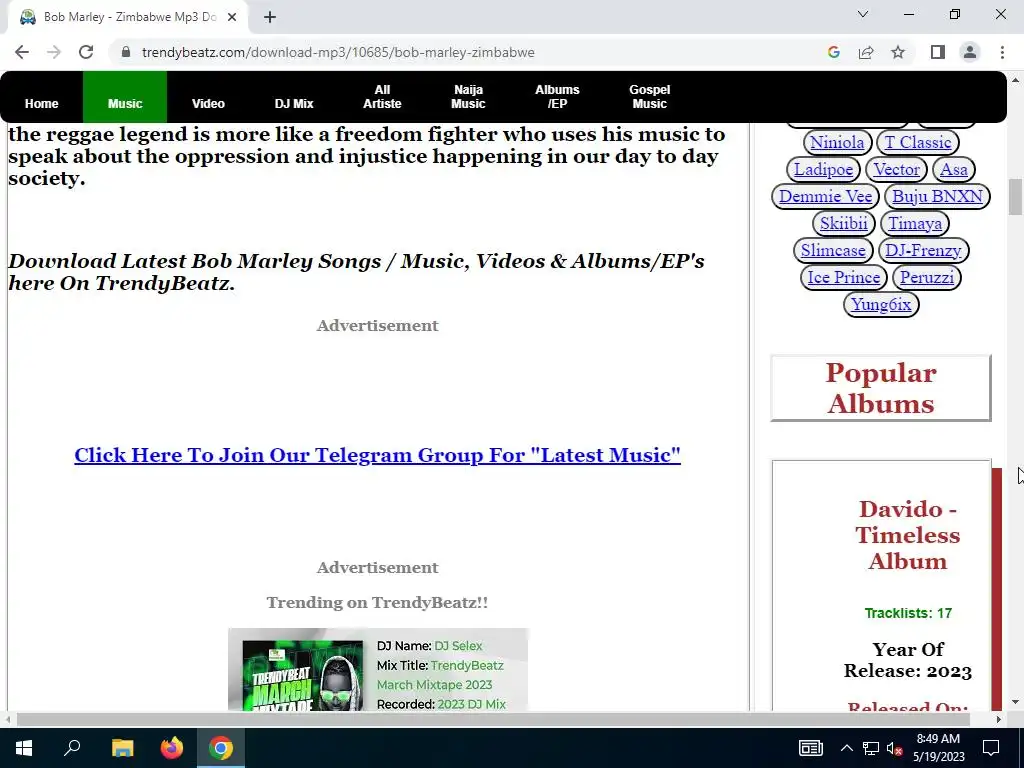Open the Windows Start menu

point(24,748)
